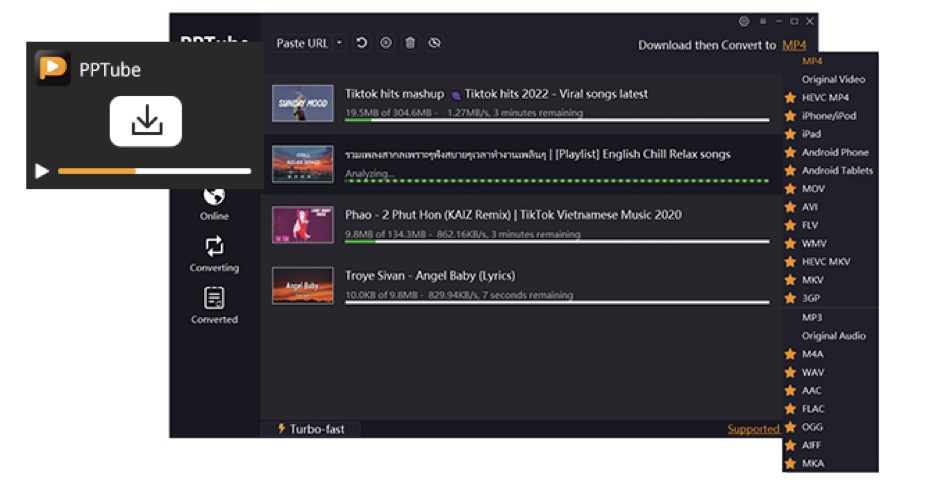
Task: Select the Phao - 2 Phut Hon title
Action: pyautogui.click(x=513, y=215)
